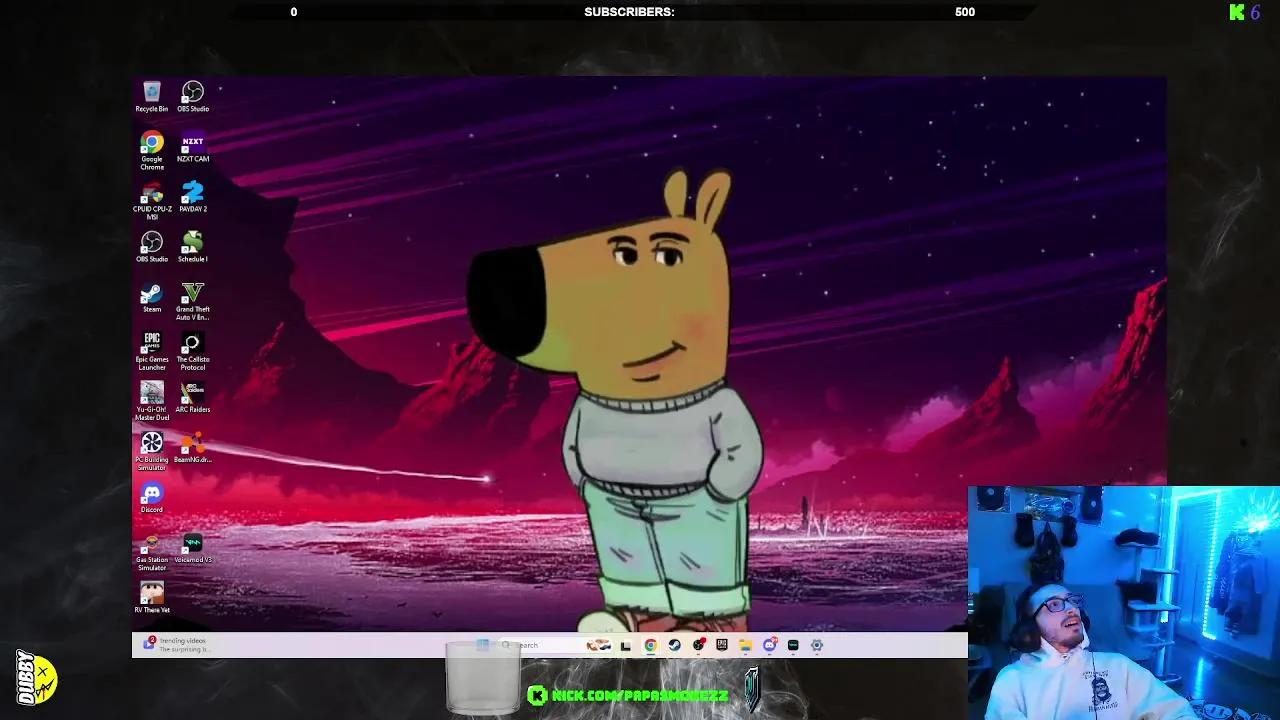The height and width of the screenshot is (720, 1280).
Task: Open Epic Games Launcher desktop icon
Action: (x=152, y=351)
